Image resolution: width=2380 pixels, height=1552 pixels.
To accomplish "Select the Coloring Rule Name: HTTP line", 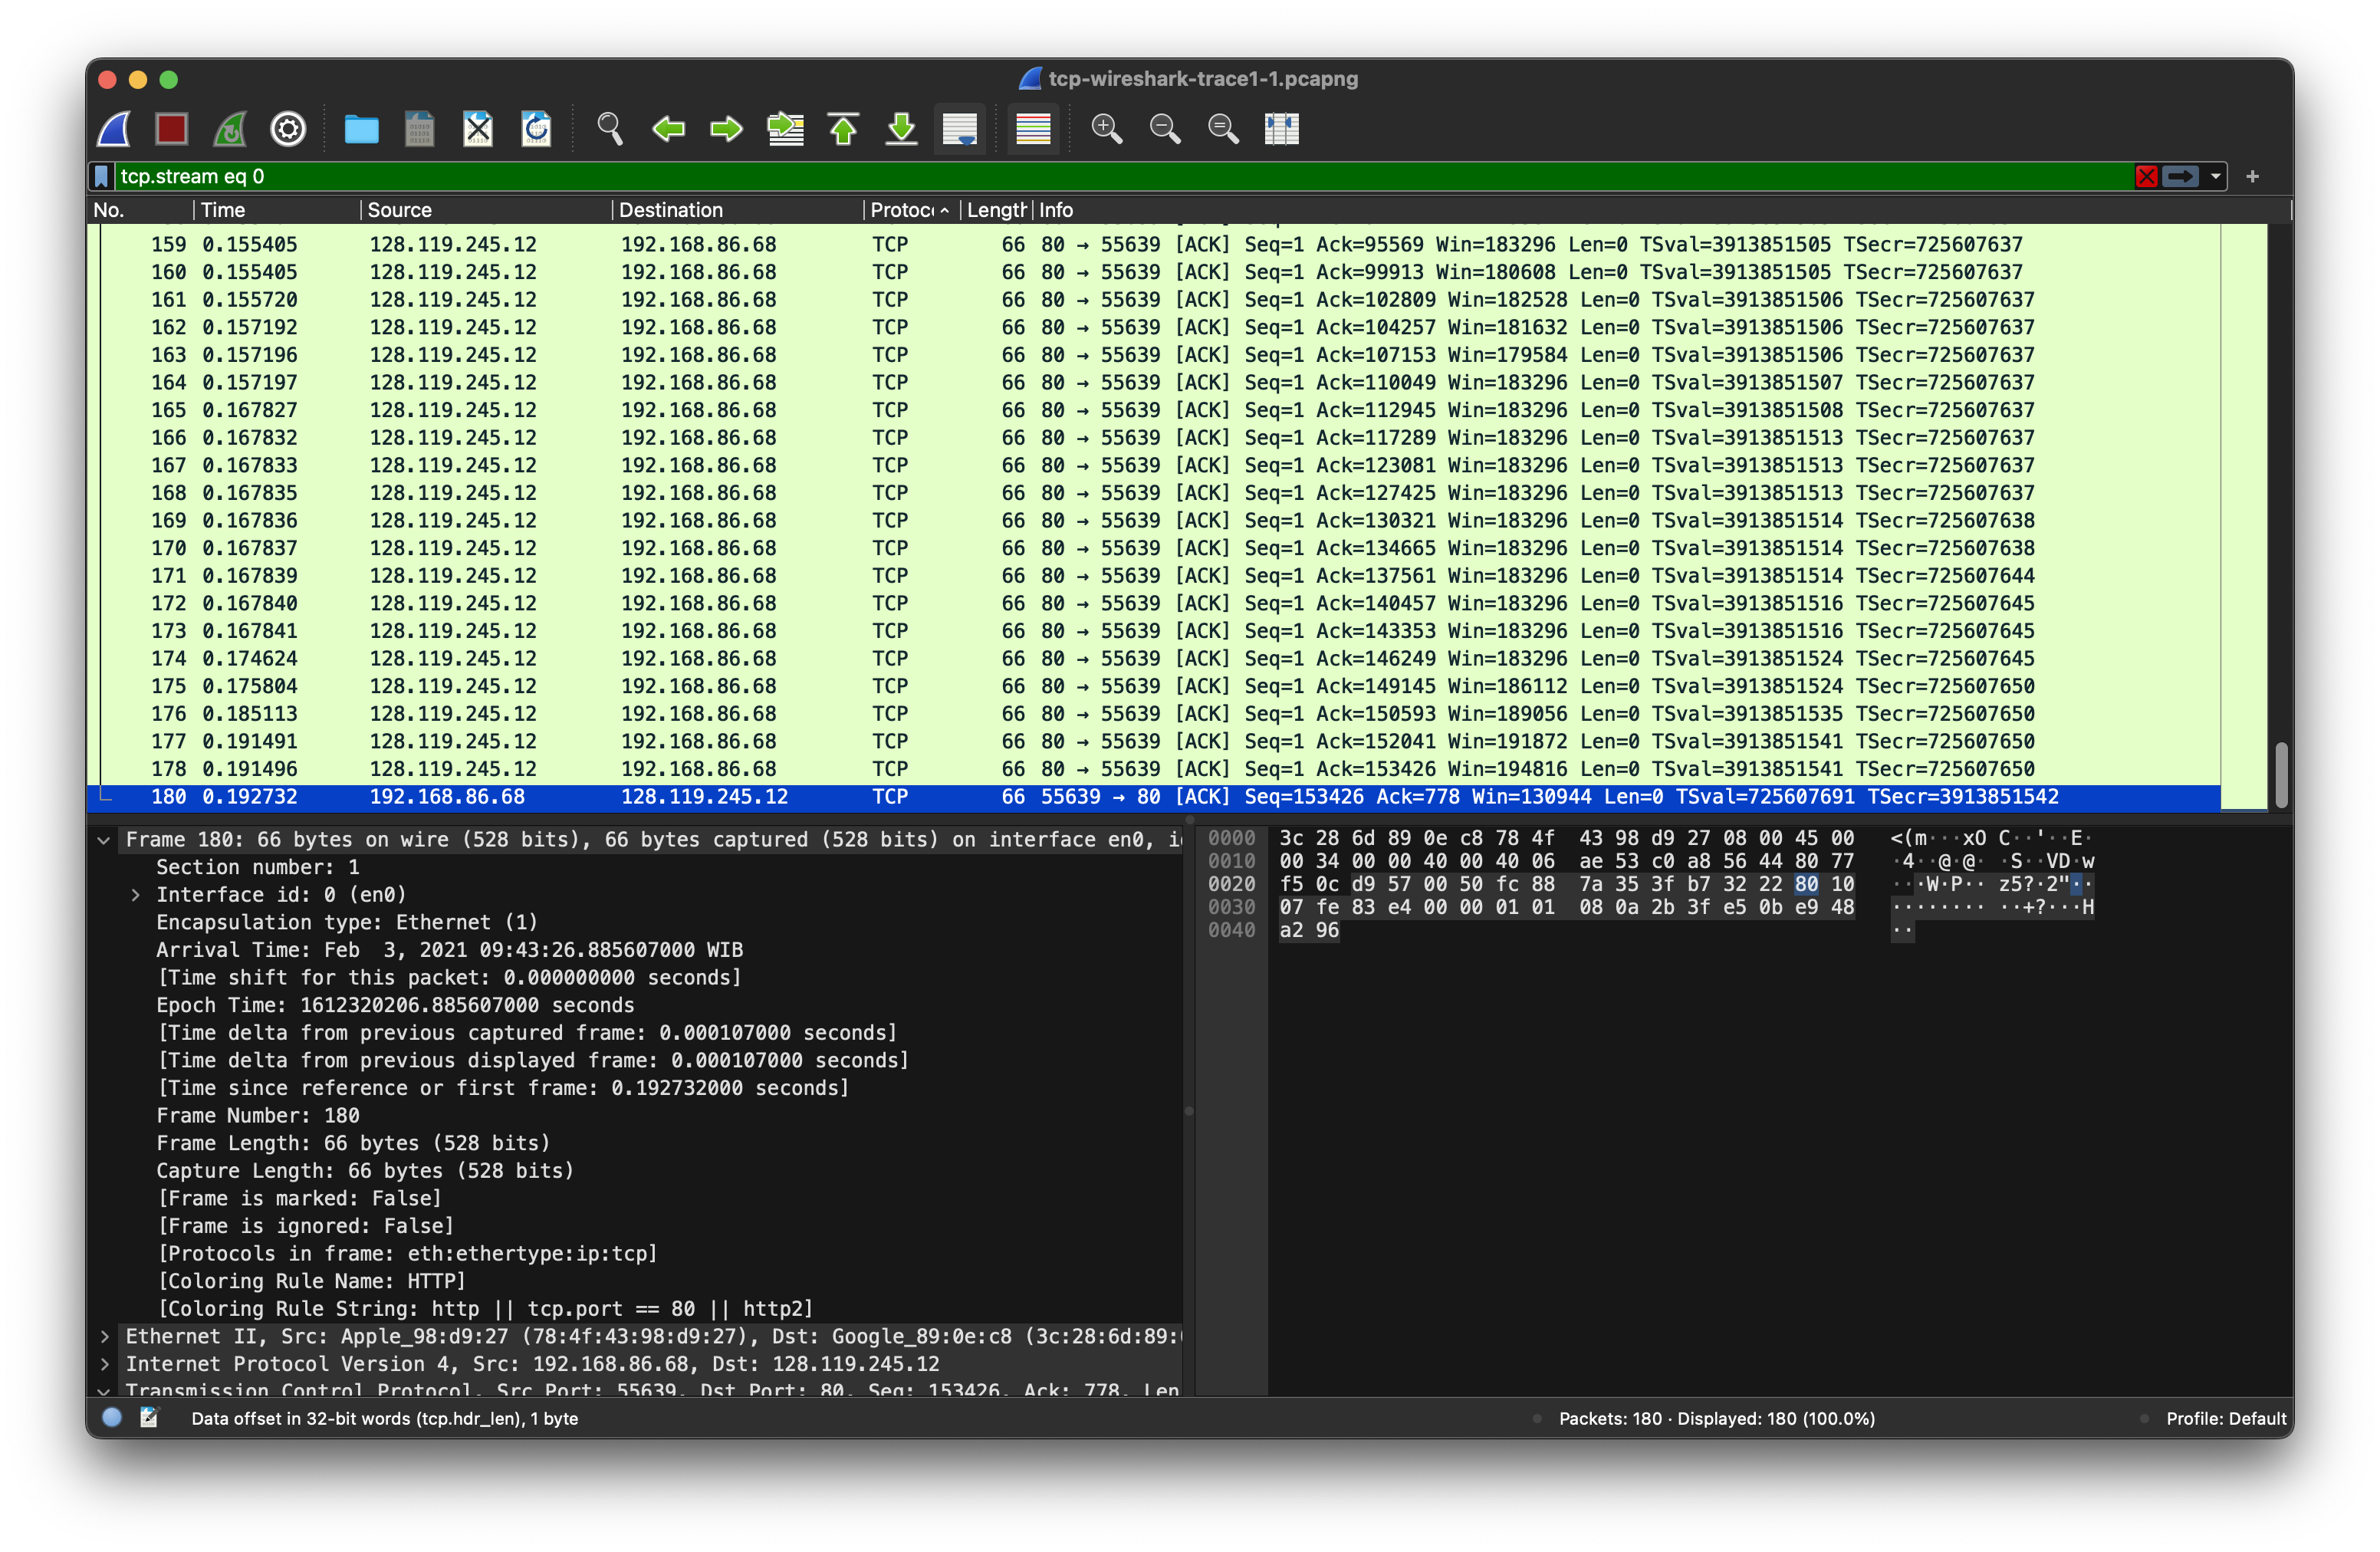I will pyautogui.click(x=311, y=1282).
